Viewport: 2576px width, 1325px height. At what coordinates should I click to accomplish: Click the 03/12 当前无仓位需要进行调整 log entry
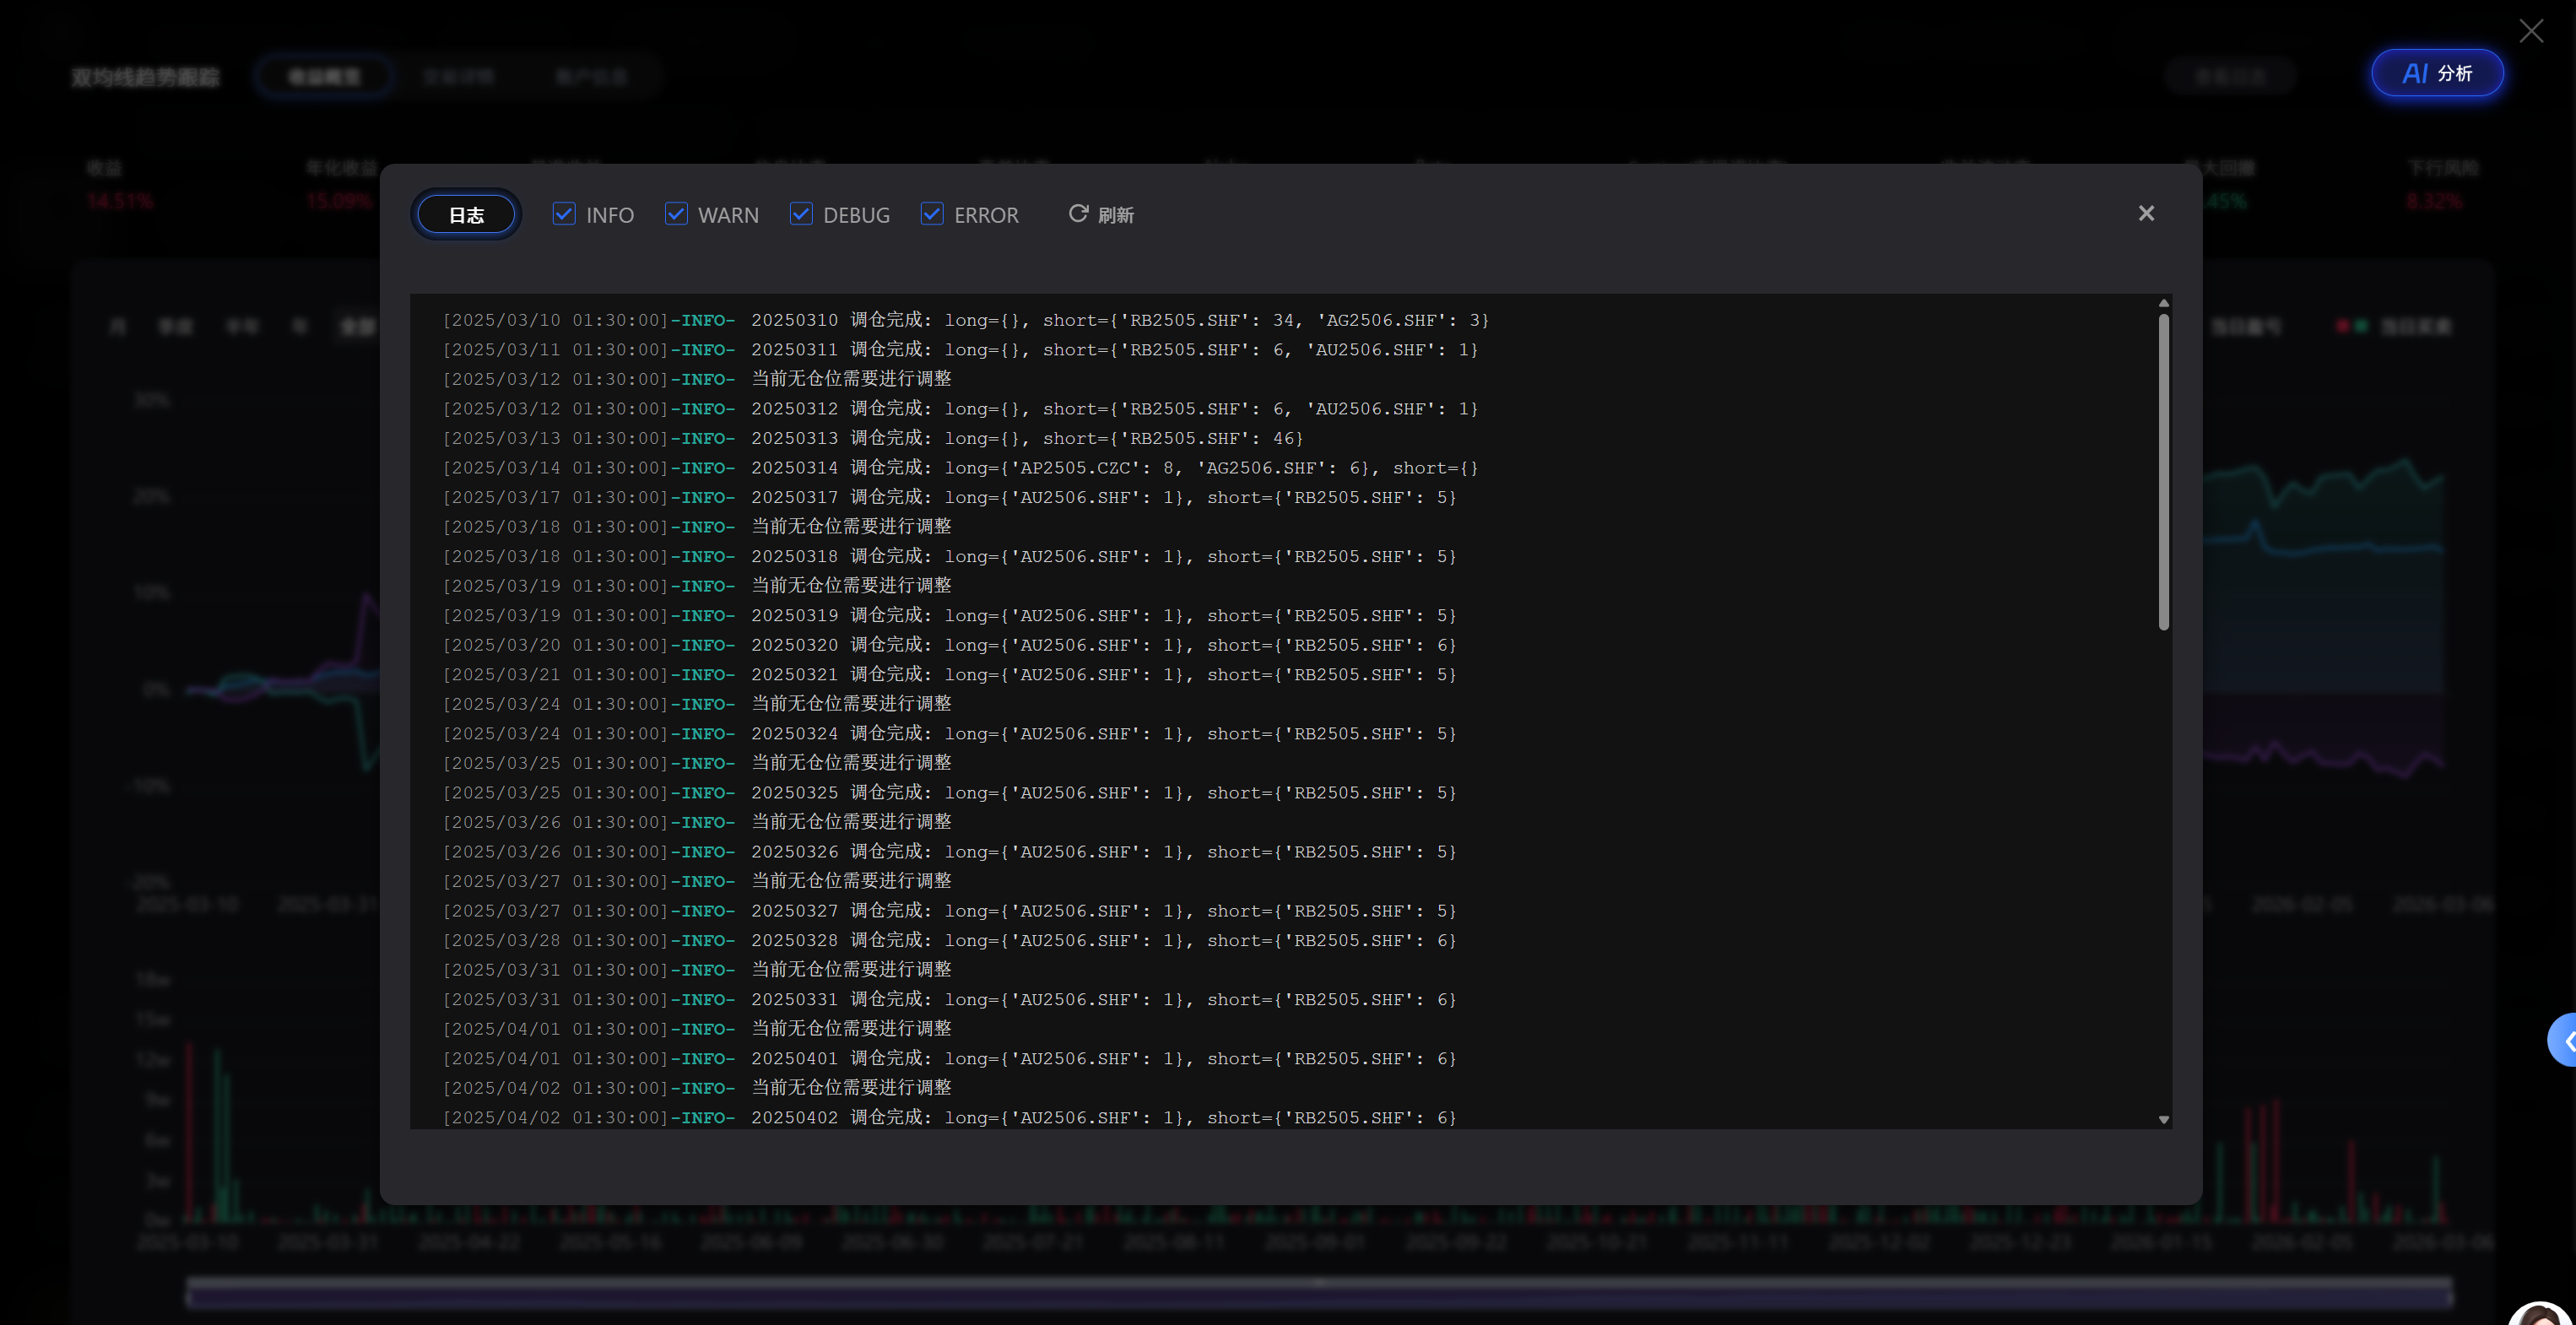(697, 379)
